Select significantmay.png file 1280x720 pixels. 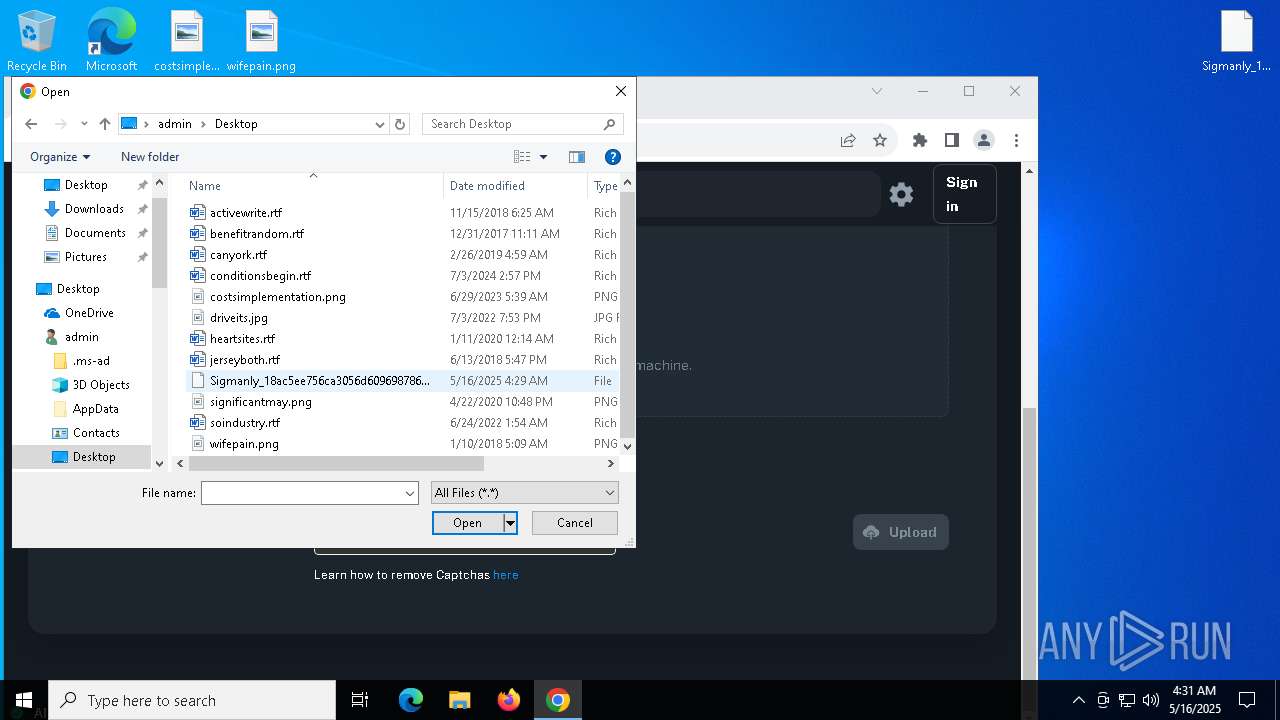(260, 402)
